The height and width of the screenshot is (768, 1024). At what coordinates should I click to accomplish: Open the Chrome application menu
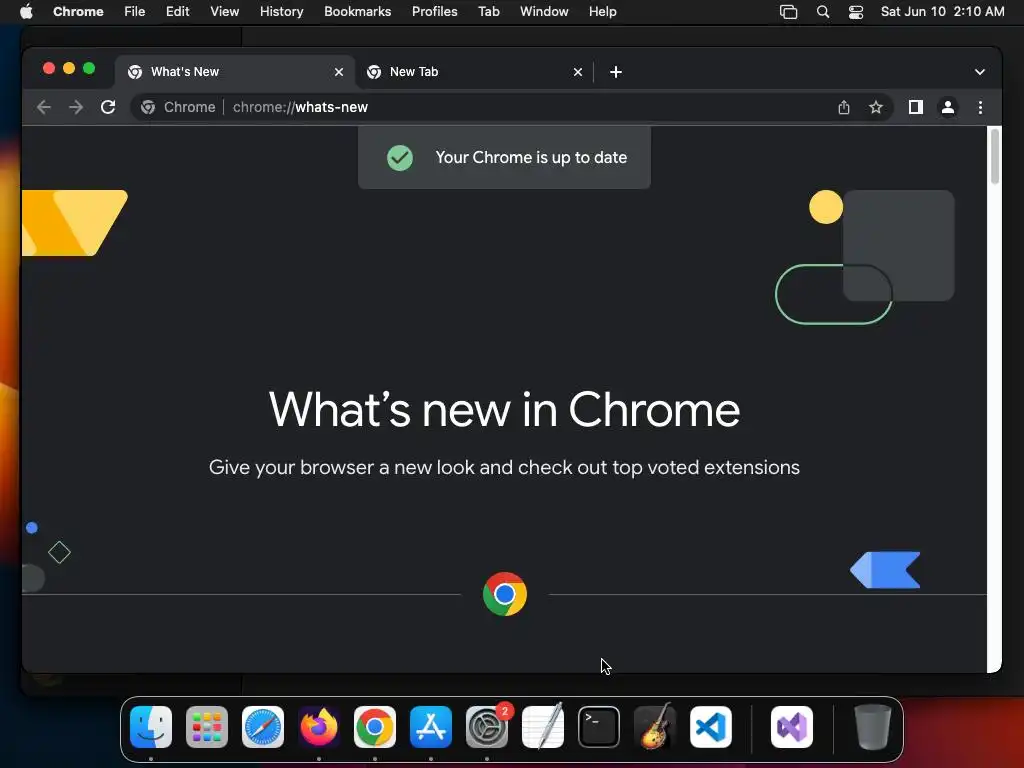click(78, 12)
